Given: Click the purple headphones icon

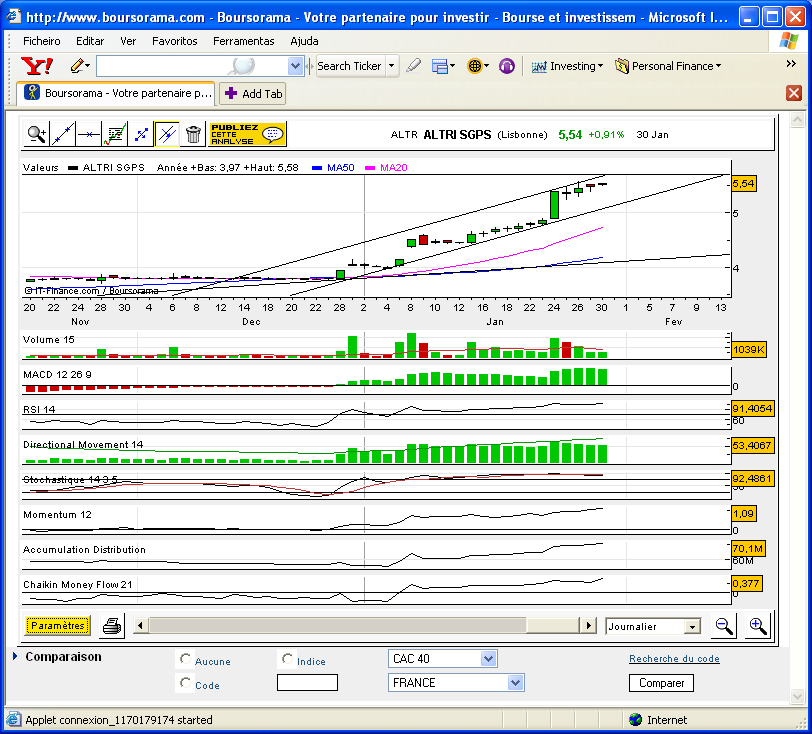Looking at the screenshot, I should point(506,66).
